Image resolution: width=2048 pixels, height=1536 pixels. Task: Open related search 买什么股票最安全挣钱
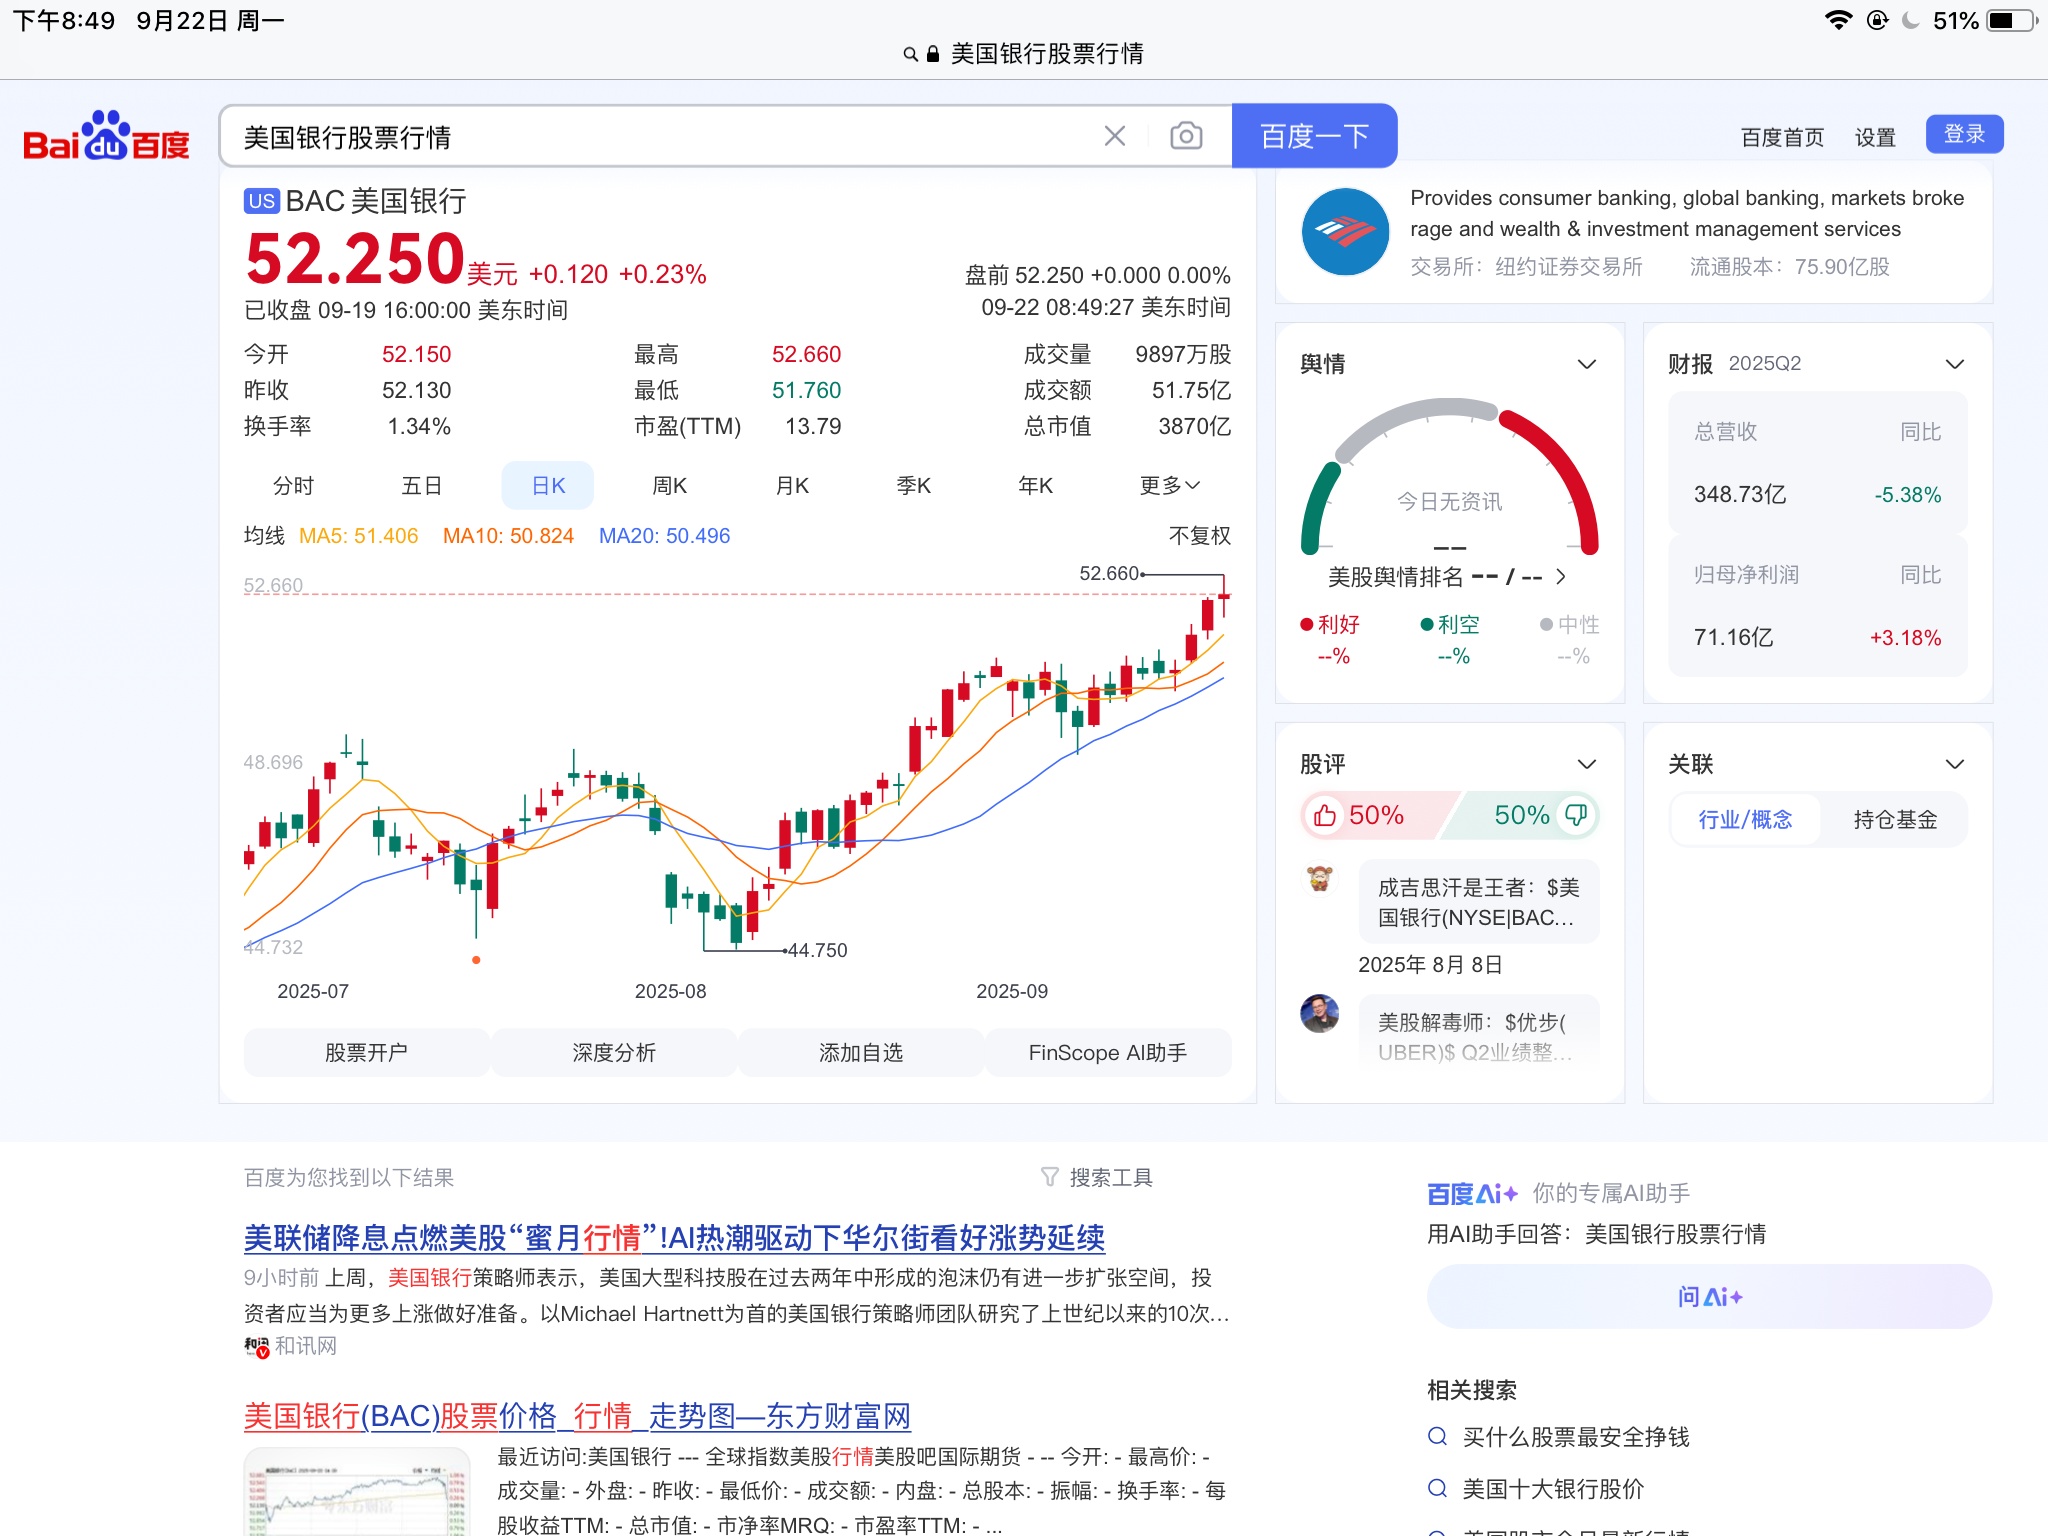(x=1575, y=1437)
